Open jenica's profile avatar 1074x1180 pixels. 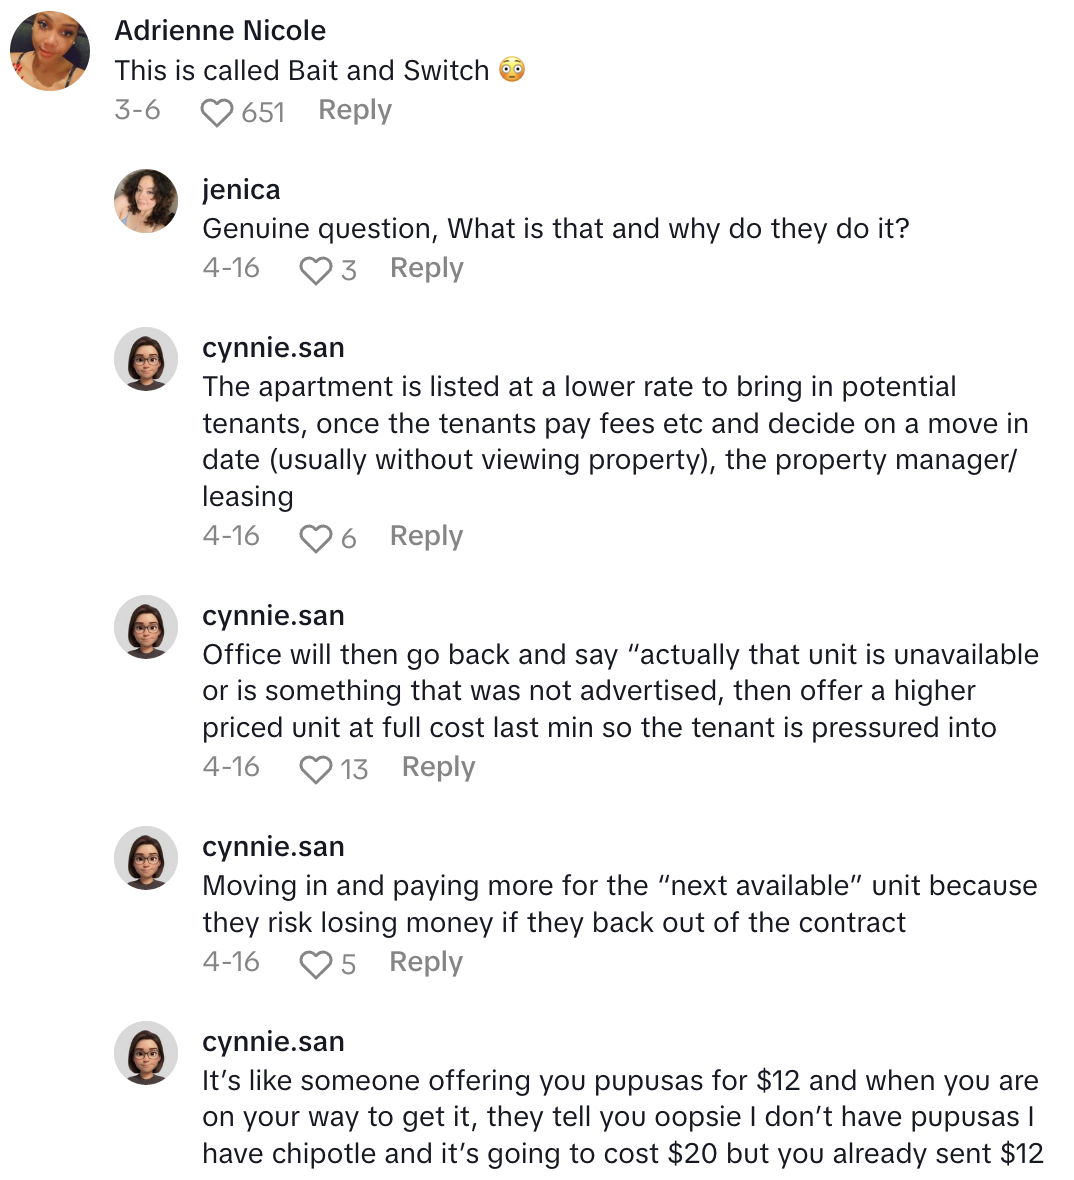click(146, 201)
